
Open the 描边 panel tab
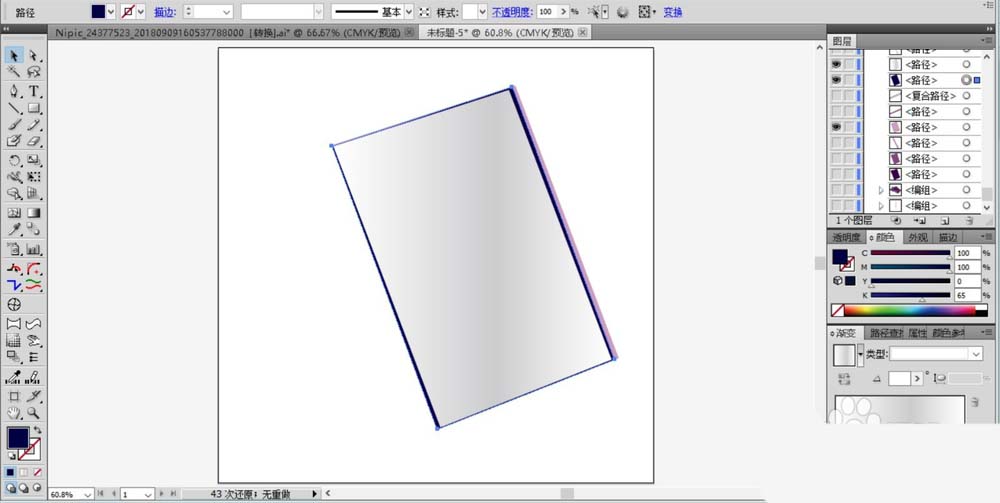[x=948, y=237]
